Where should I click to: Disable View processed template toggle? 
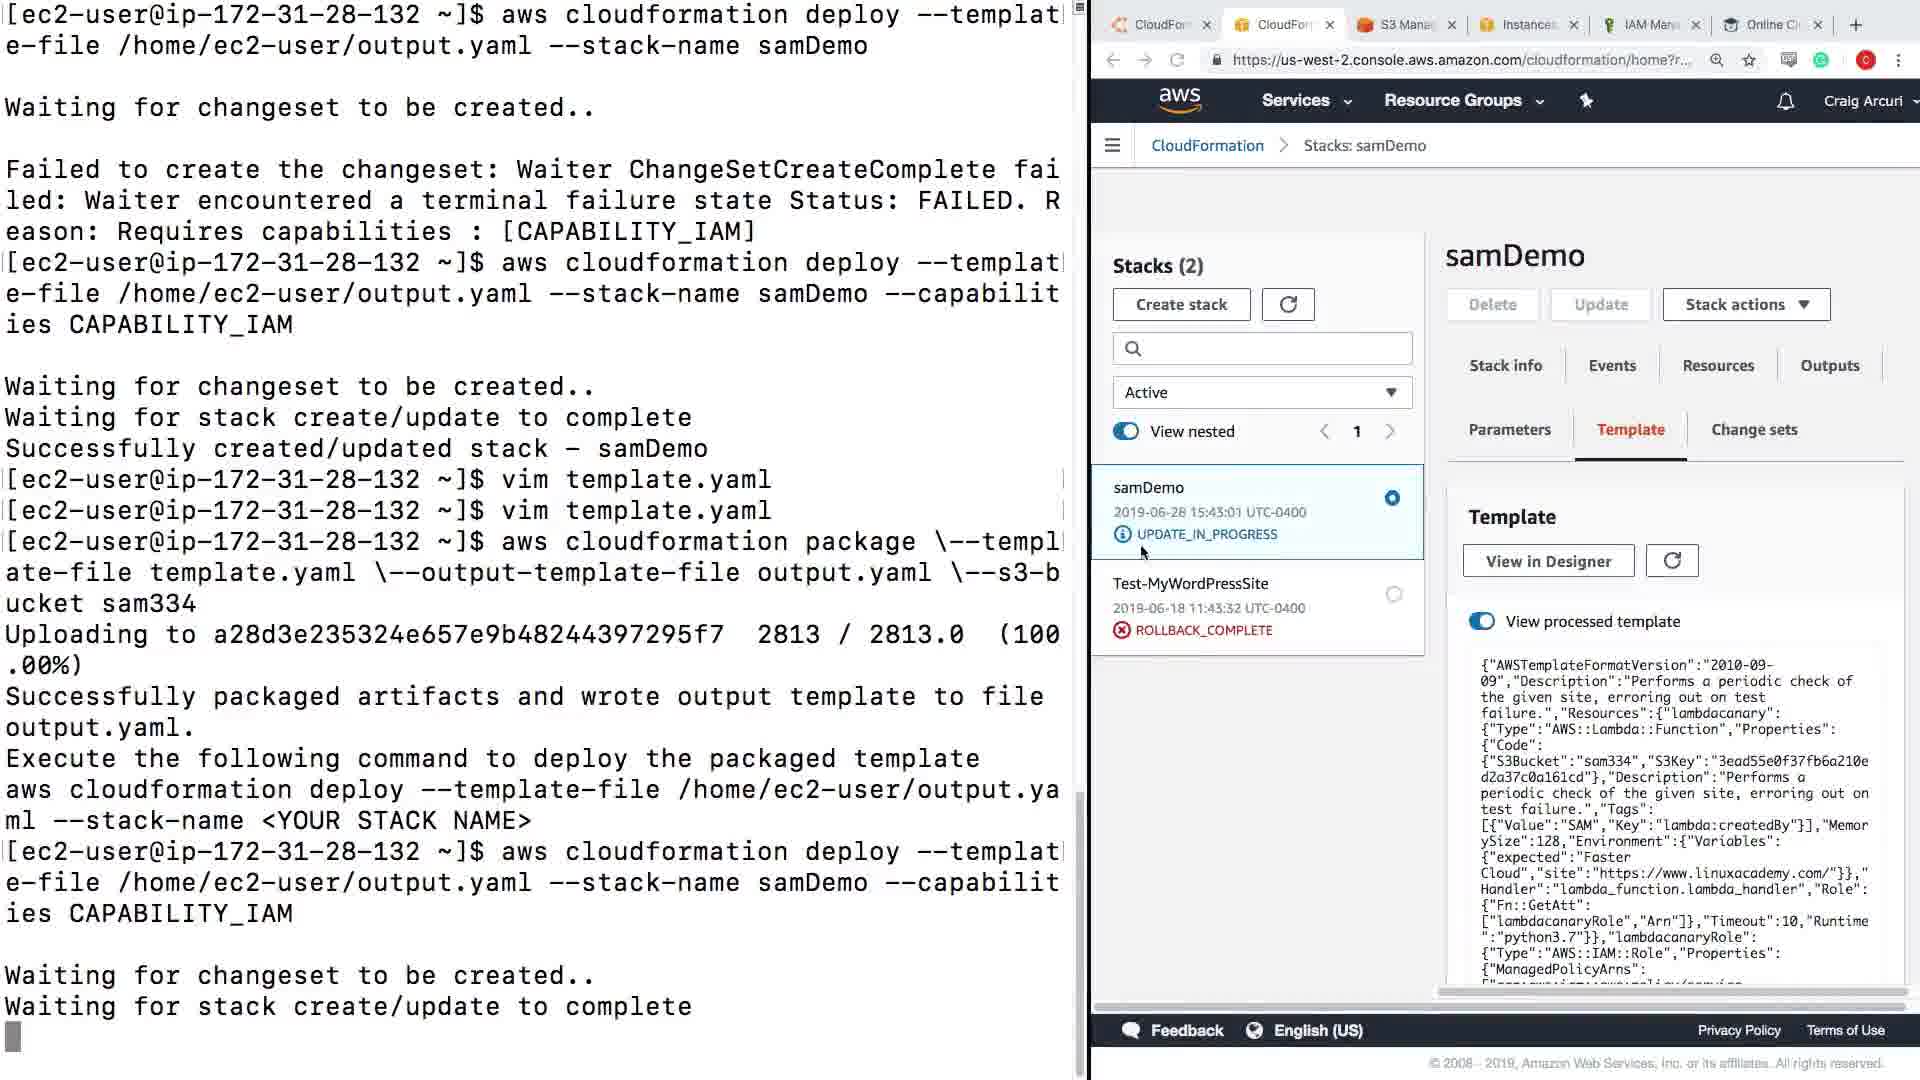[x=1481, y=622]
